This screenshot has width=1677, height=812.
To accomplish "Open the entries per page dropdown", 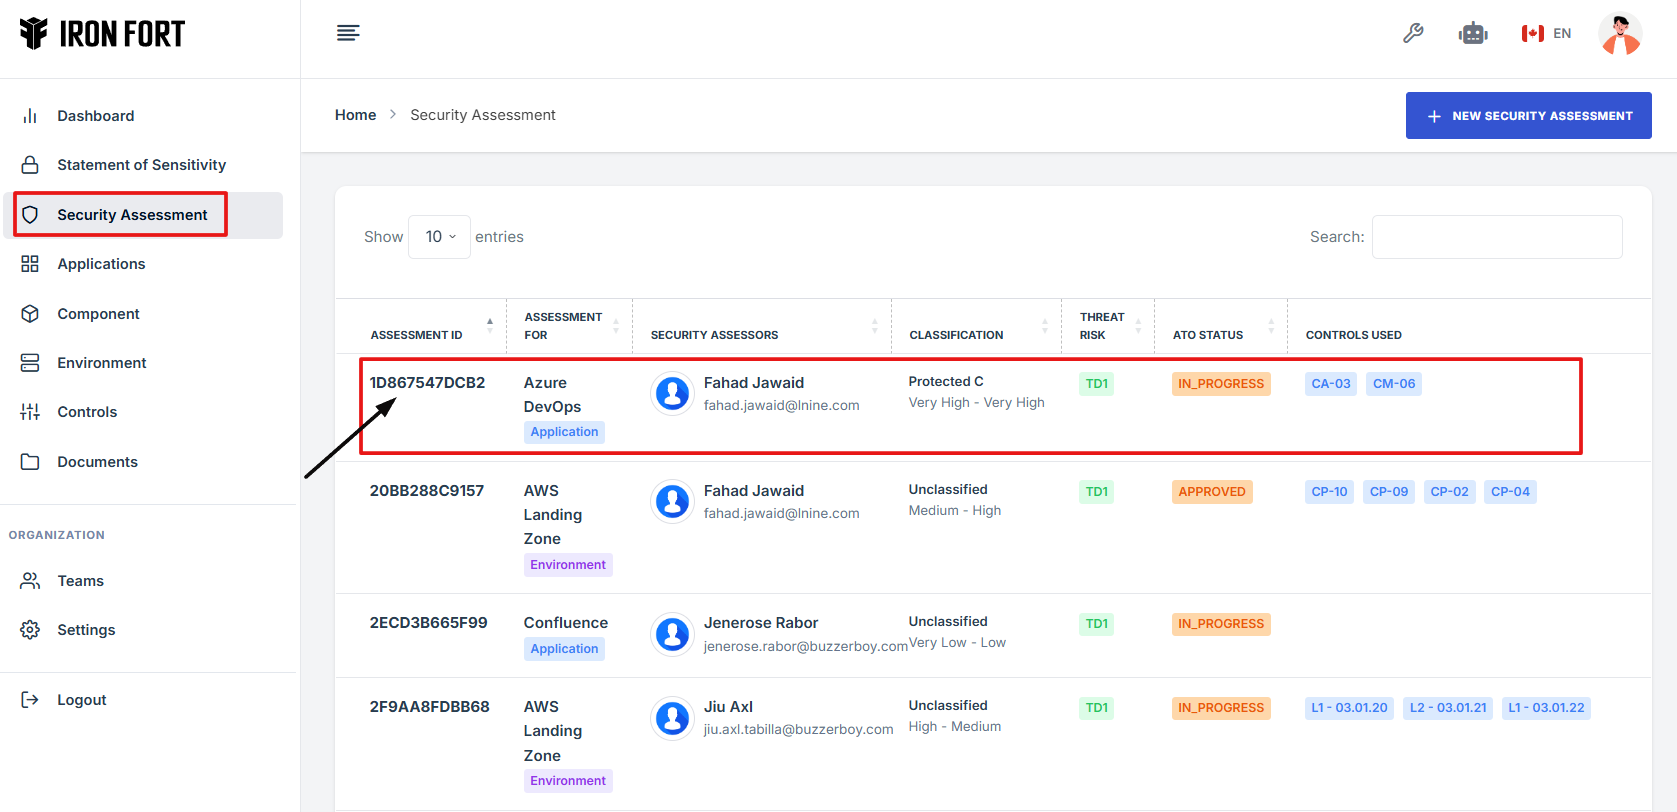I will point(439,237).
